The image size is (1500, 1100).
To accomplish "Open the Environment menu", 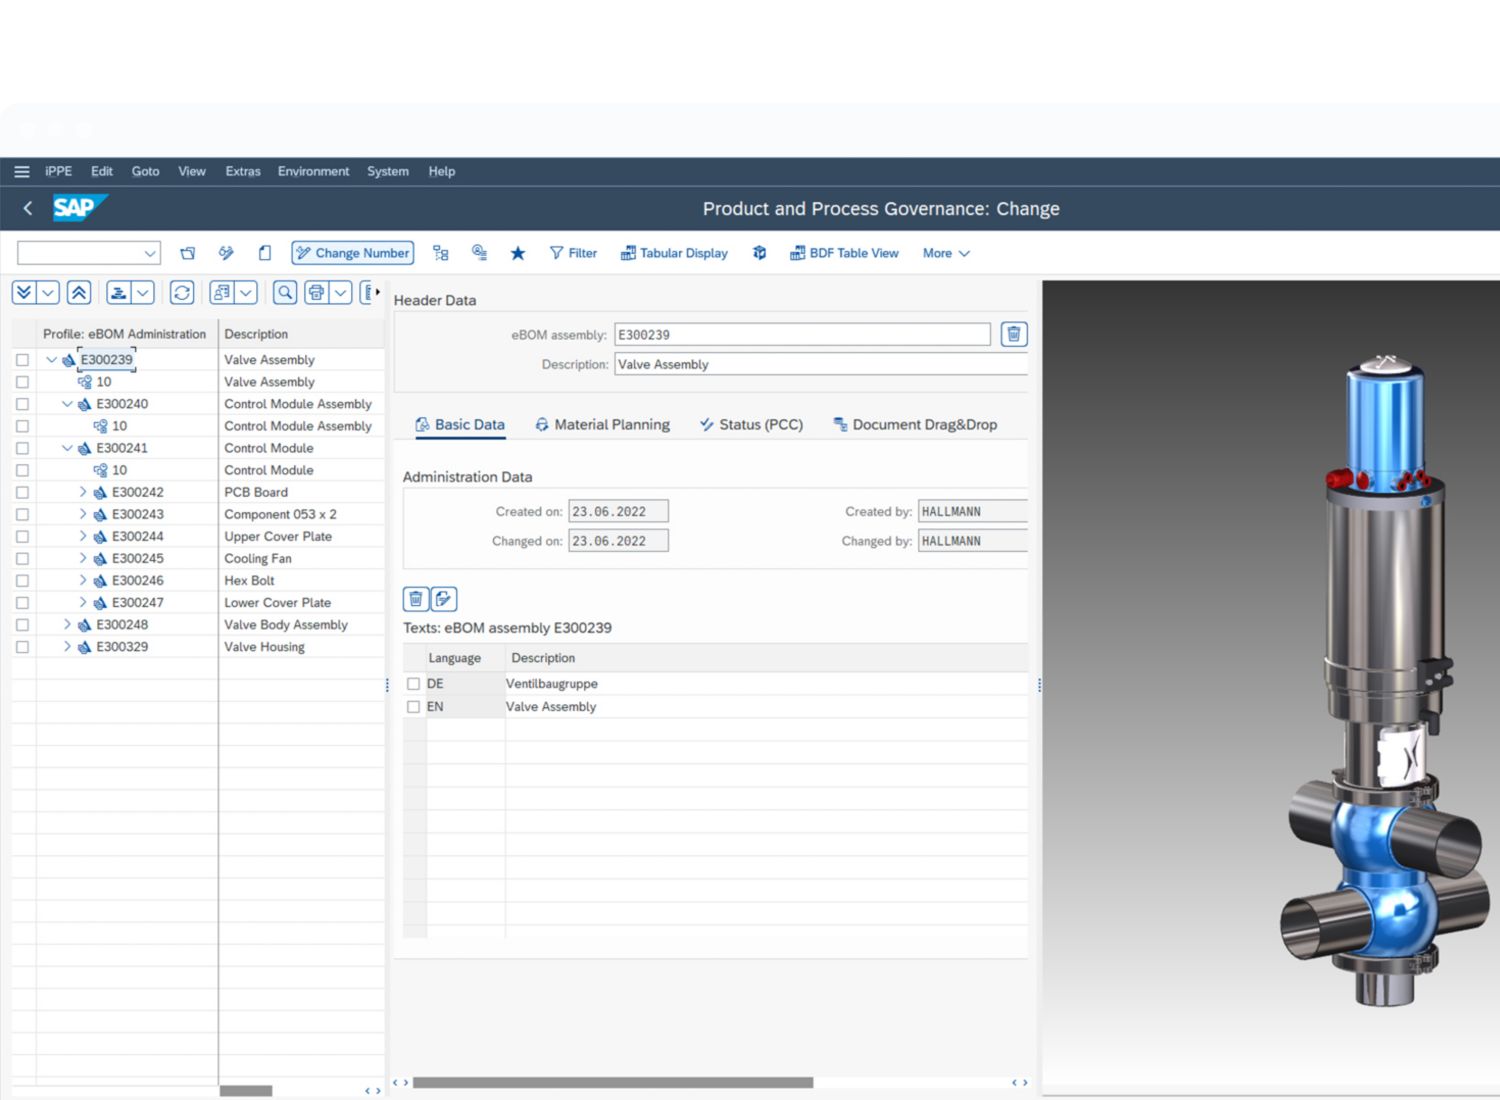I will (x=313, y=171).
